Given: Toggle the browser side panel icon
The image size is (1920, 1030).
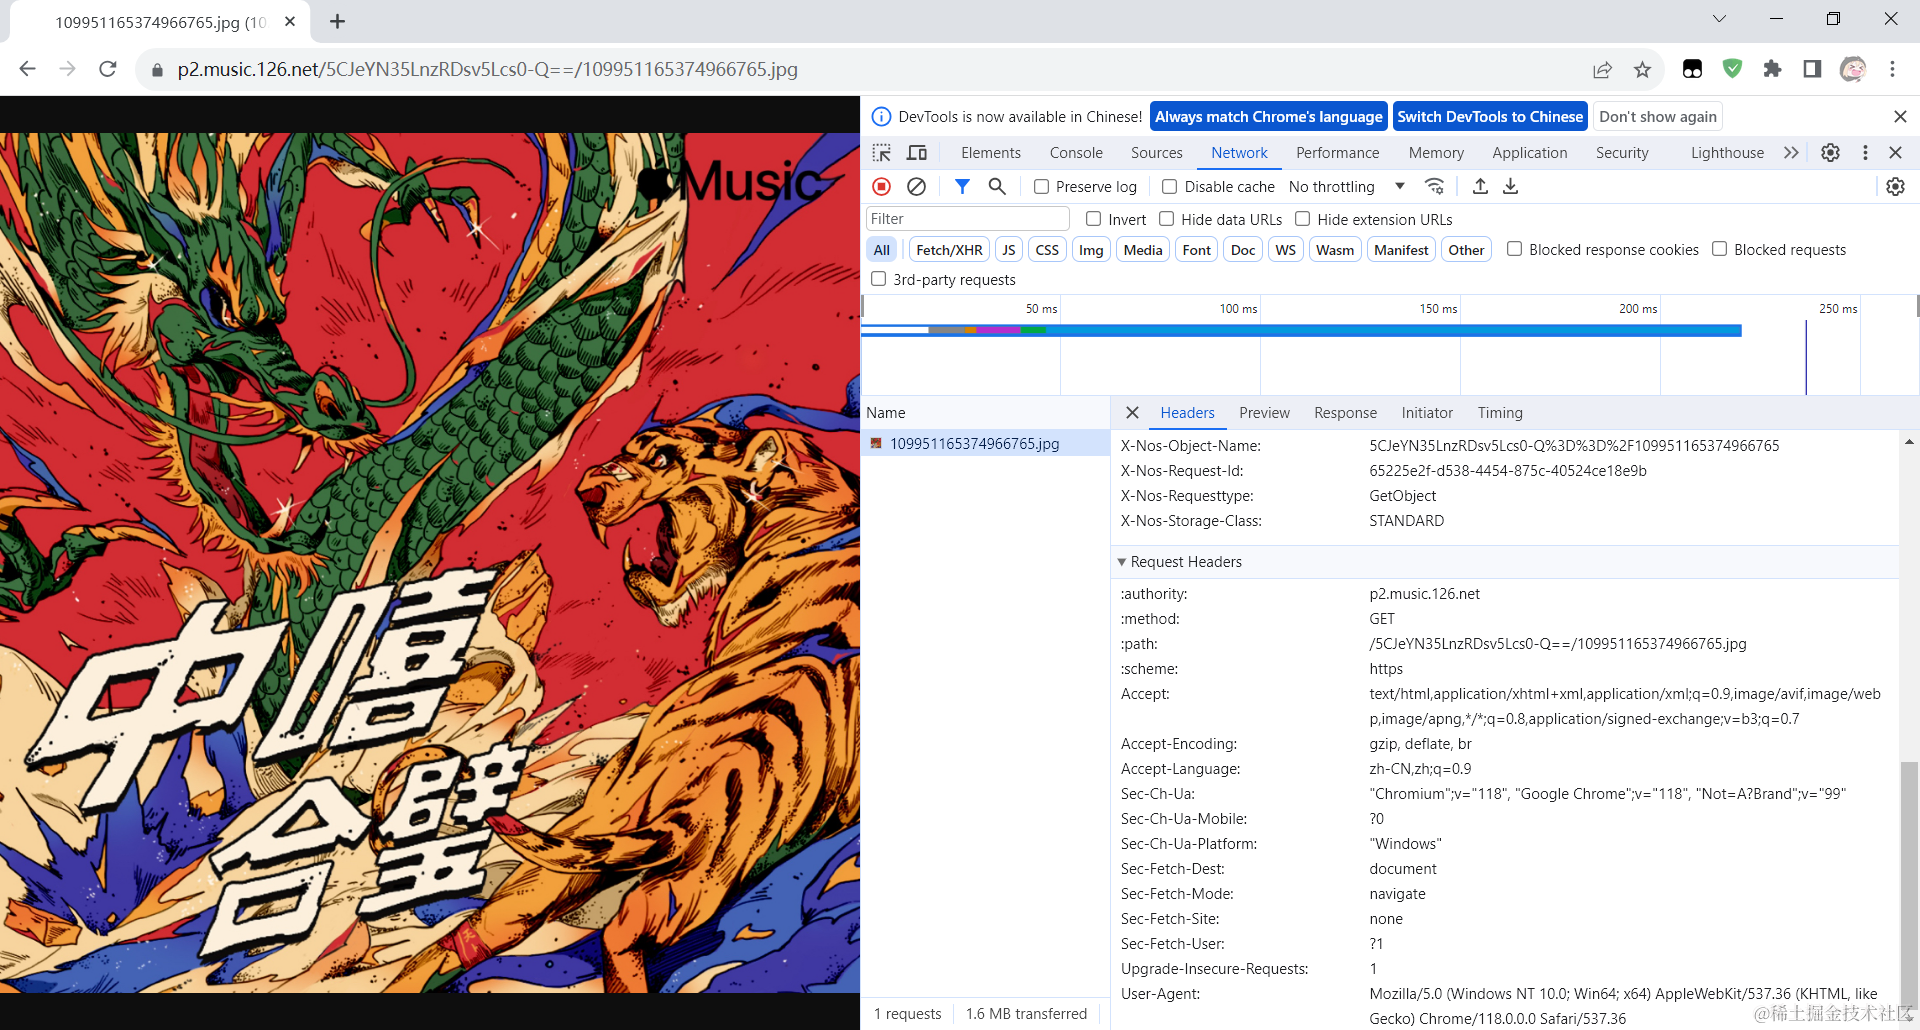Looking at the screenshot, I should 1812,69.
